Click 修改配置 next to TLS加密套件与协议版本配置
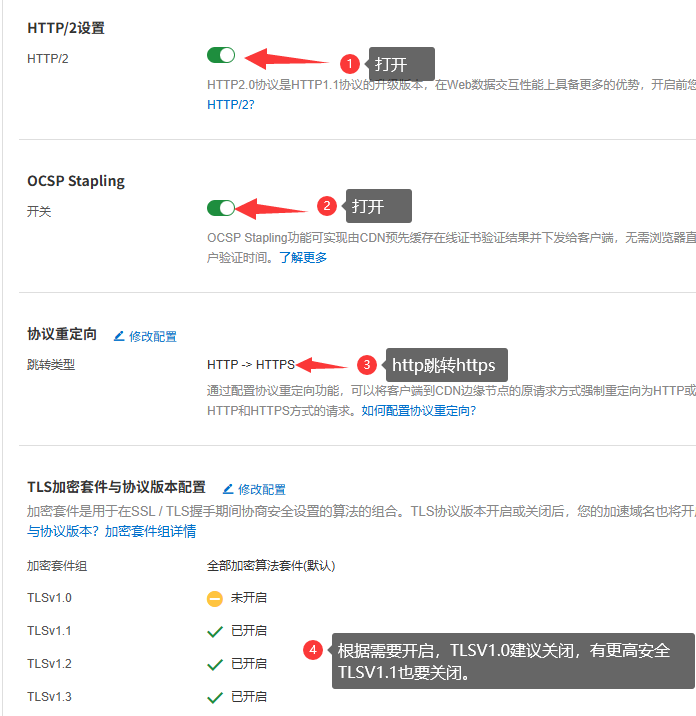696x716 pixels. [262, 490]
